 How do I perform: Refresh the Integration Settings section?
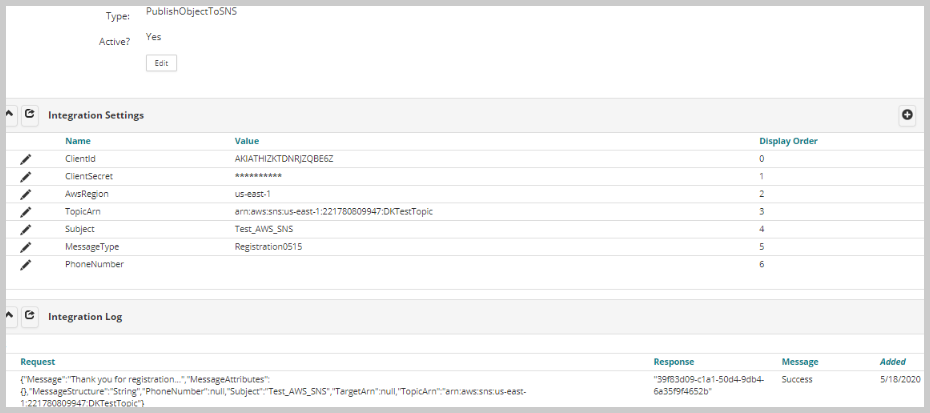point(30,115)
